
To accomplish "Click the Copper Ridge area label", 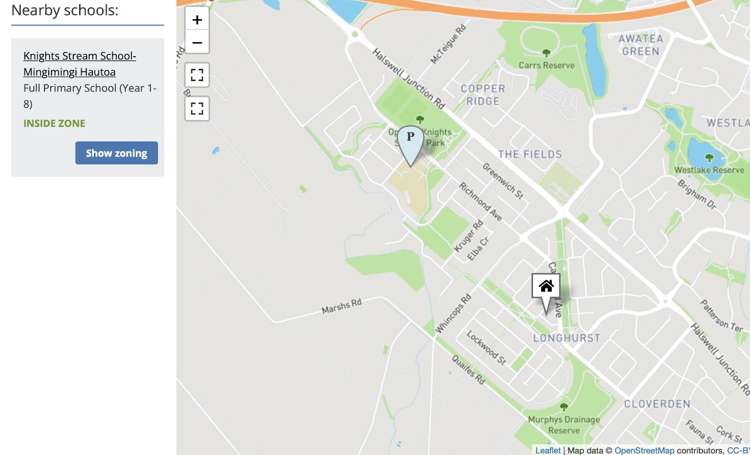I will pyautogui.click(x=483, y=95).
